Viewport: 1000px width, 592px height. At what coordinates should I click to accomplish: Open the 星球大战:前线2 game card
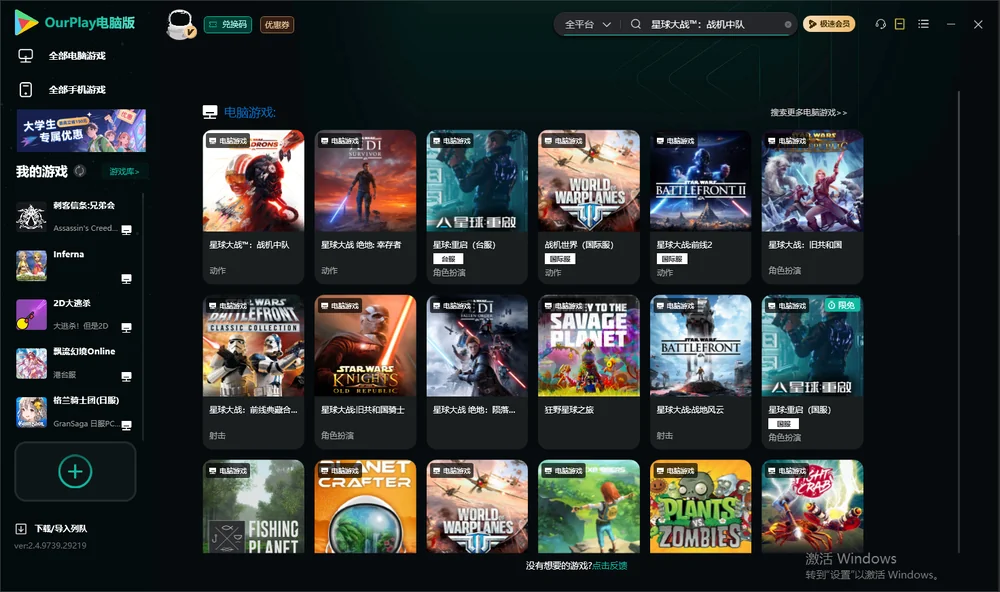701,207
